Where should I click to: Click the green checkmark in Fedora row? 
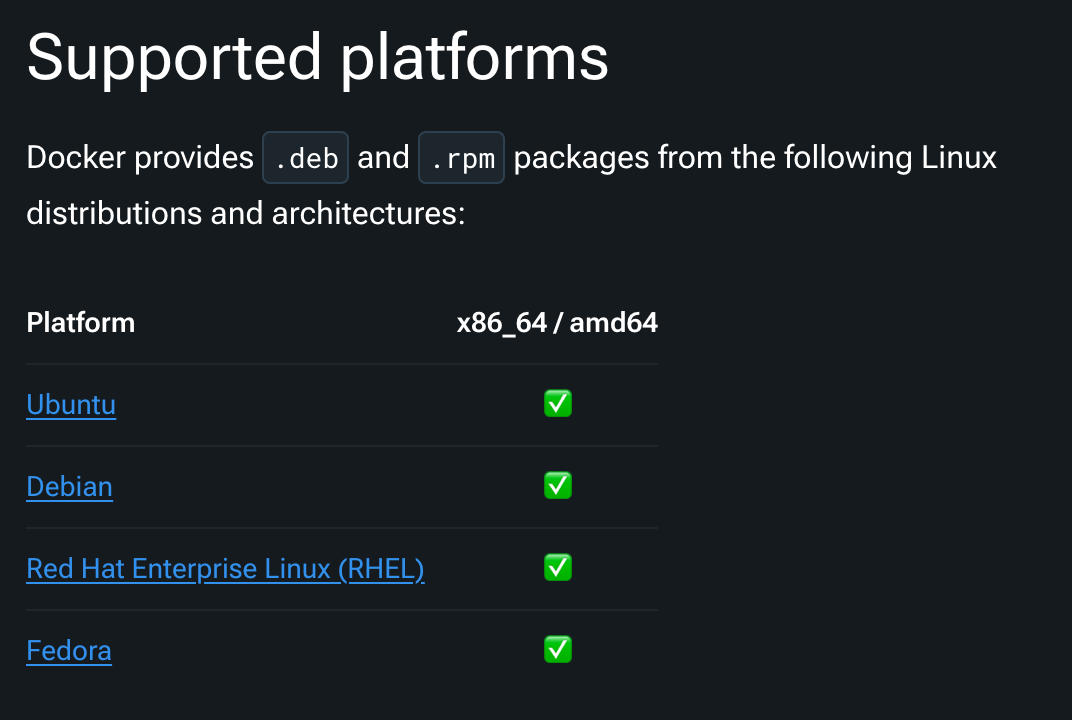click(558, 650)
